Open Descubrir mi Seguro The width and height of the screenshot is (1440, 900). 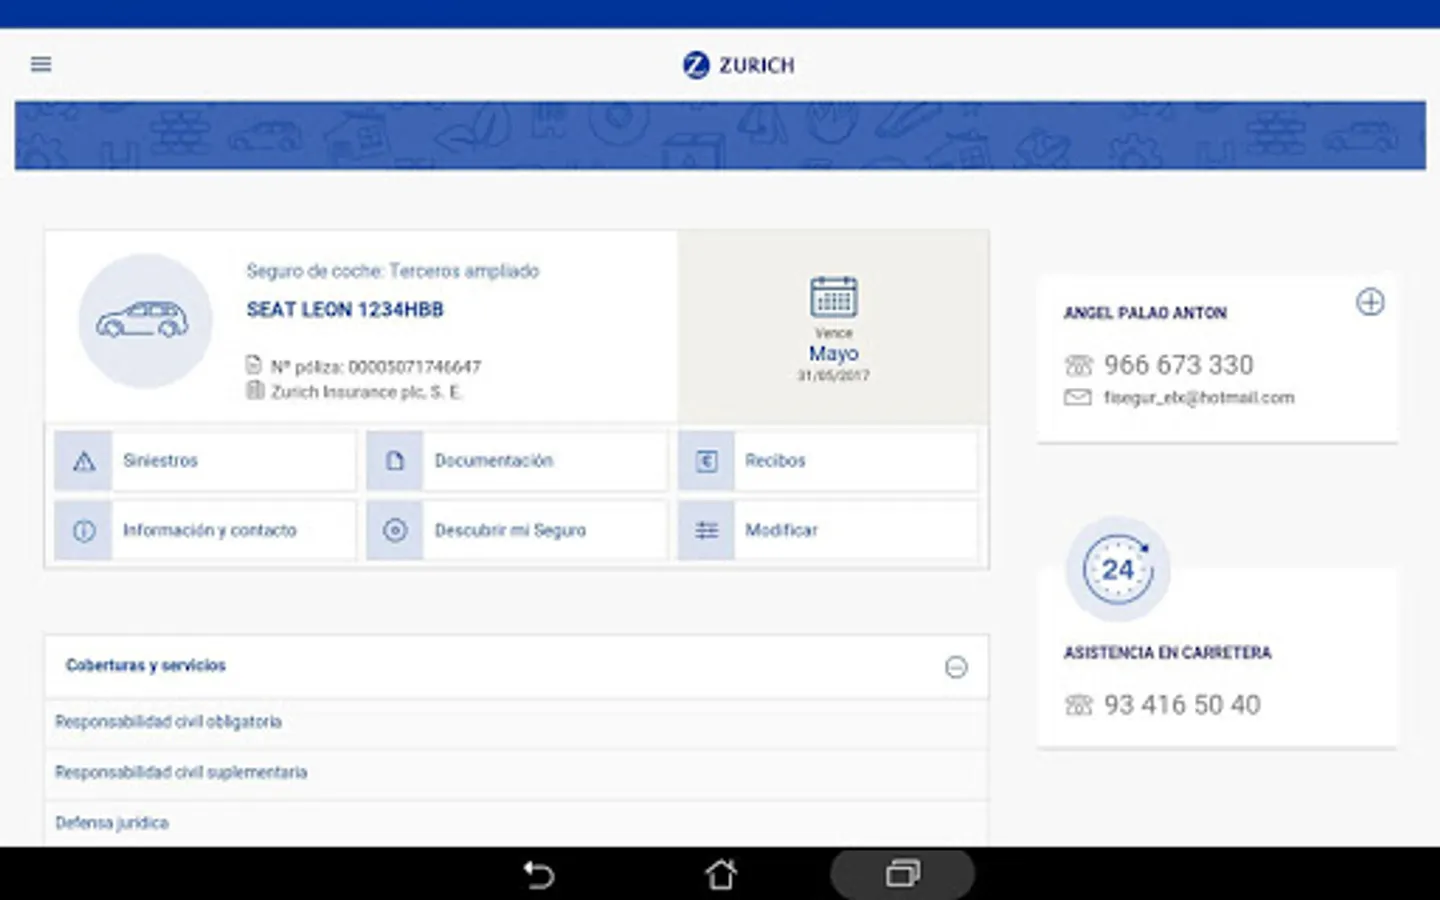[x=517, y=530]
